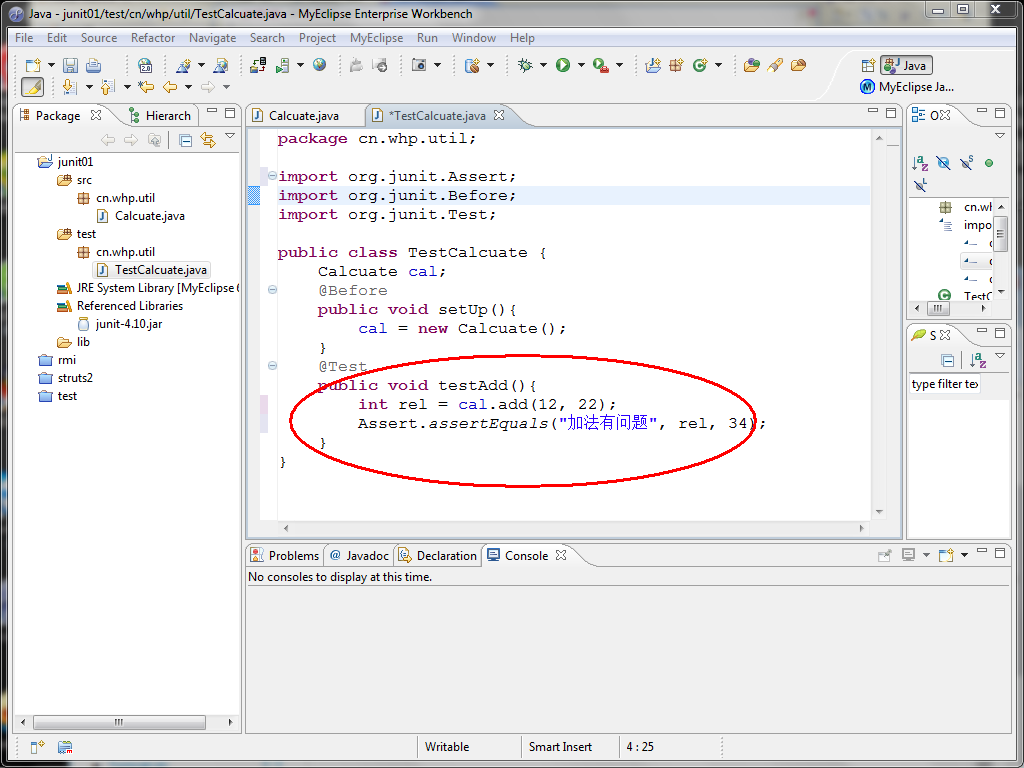Click the Display Selected Console monitor icon
The width and height of the screenshot is (1024, 768).
point(908,555)
